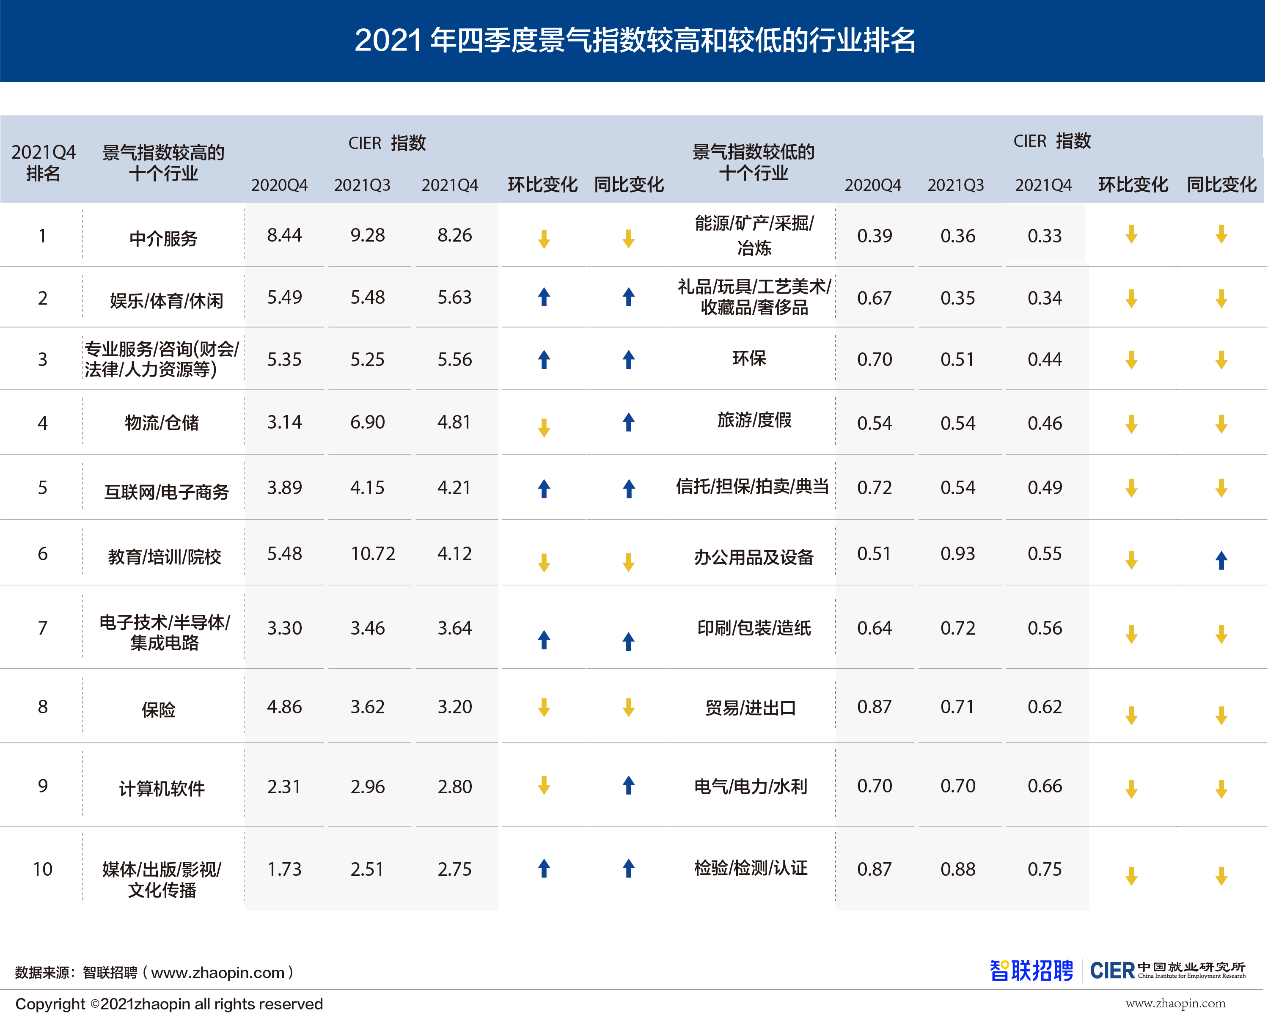The image size is (1268, 1034).
Task: Click the 能源/矿产/采掘/冶炼 industry cell
Action: pos(754,235)
